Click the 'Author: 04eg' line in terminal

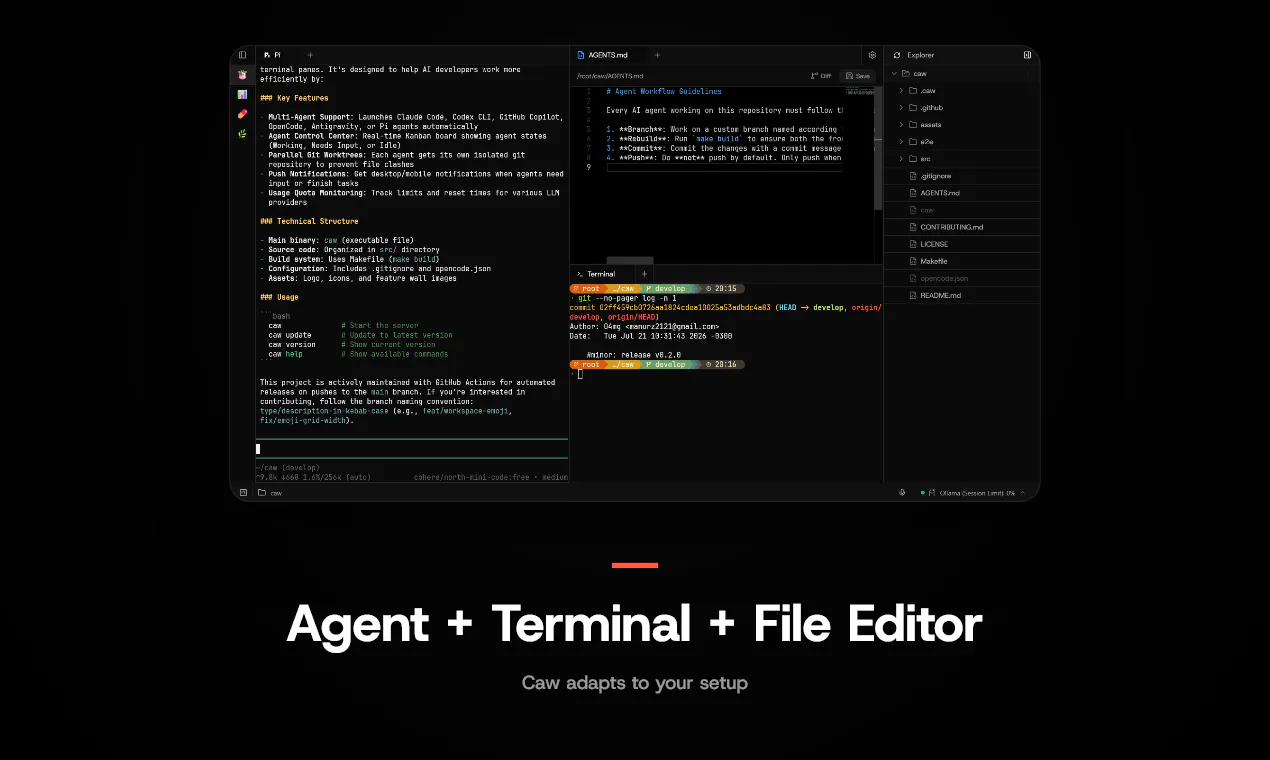pyautogui.click(x=644, y=326)
